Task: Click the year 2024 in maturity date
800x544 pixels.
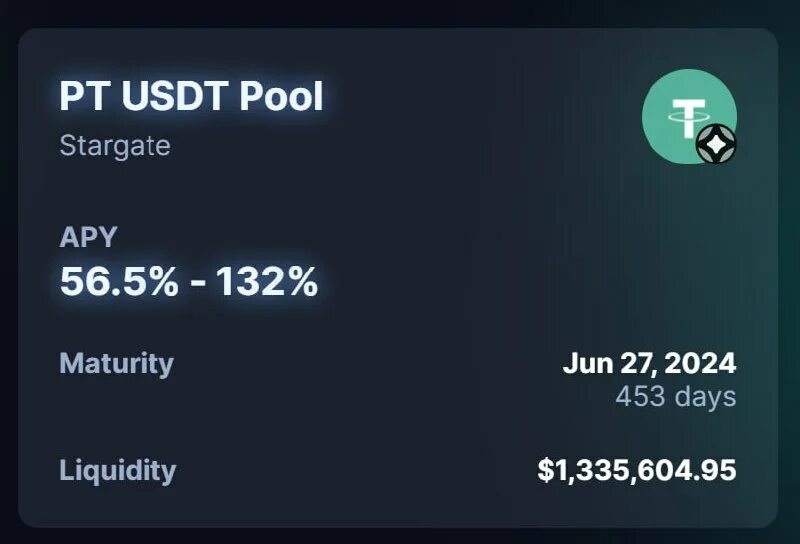Action: 702,363
